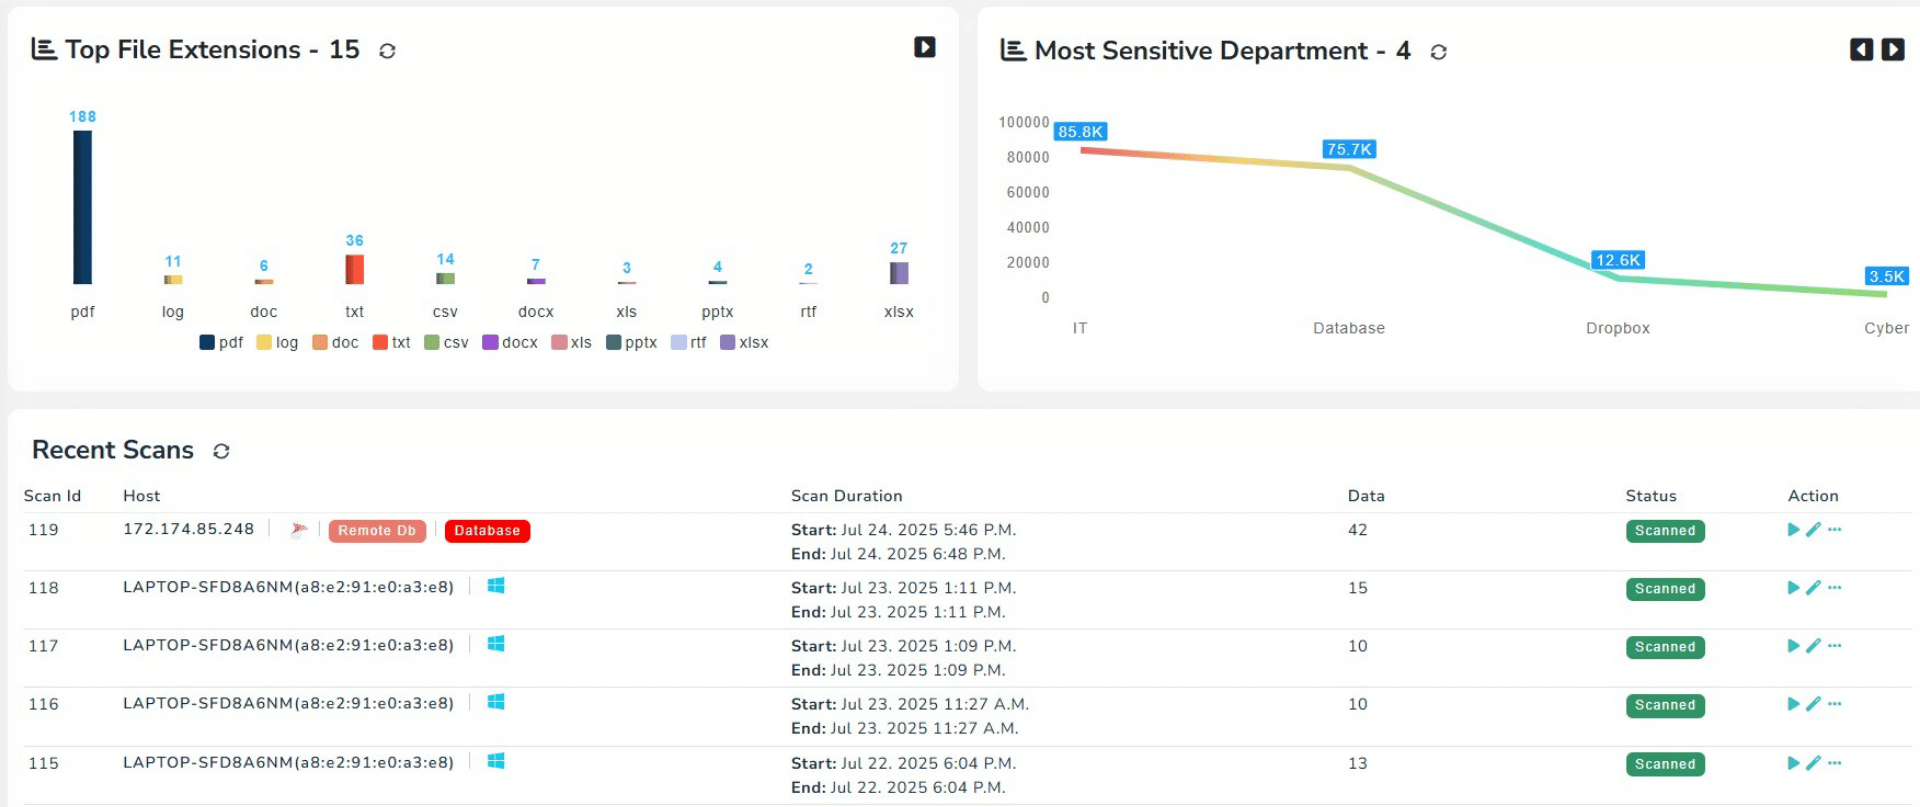
Task: Toggle xlsx series in chart legend
Action: pyautogui.click(x=744, y=343)
